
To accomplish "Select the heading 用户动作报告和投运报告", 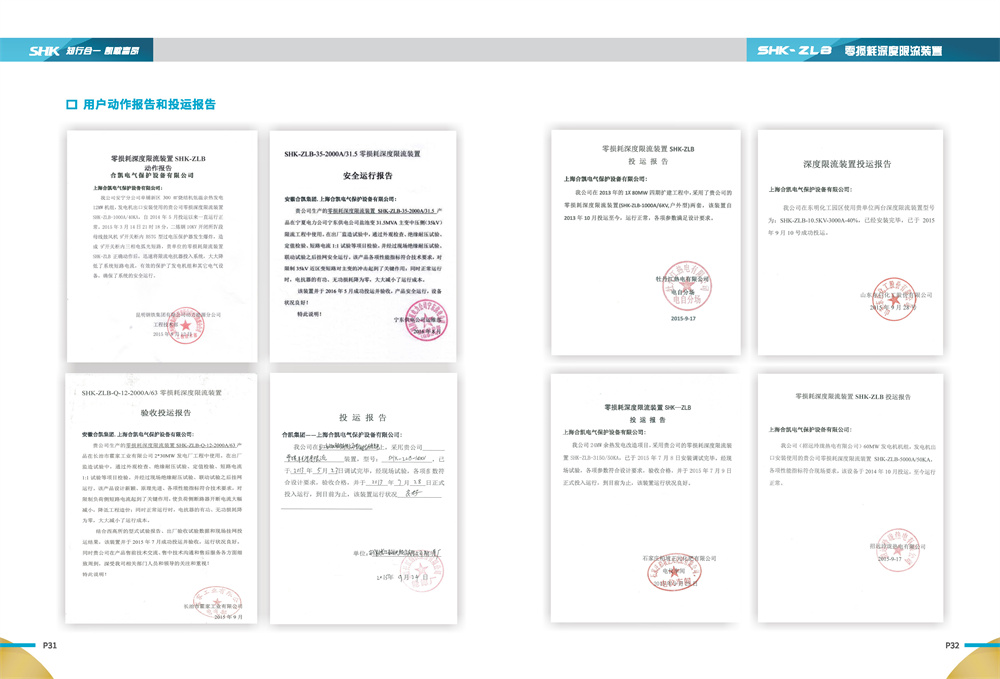I will pos(149,105).
